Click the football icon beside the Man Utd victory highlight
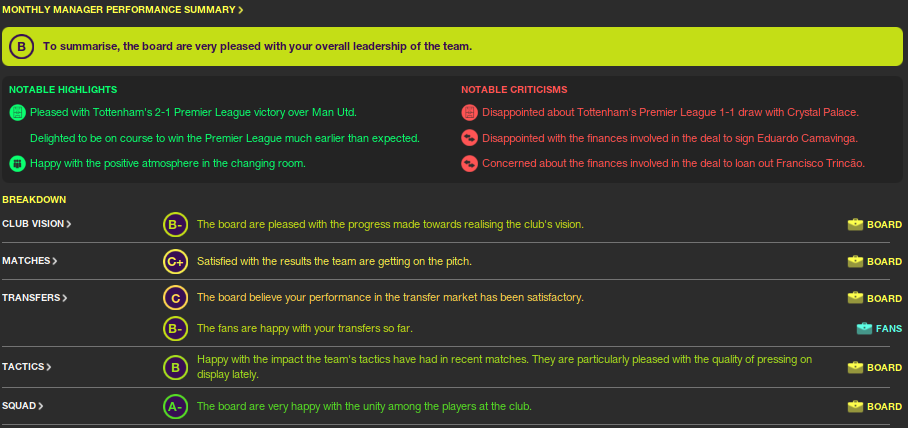The height and width of the screenshot is (428, 908). tap(17, 112)
